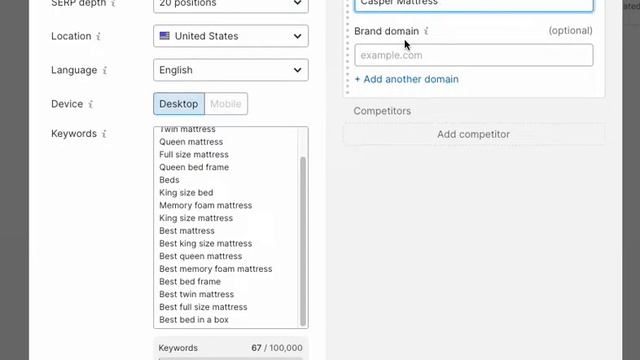
Task: Click the Casper Mattress brand name field
Action: click(x=473, y=5)
